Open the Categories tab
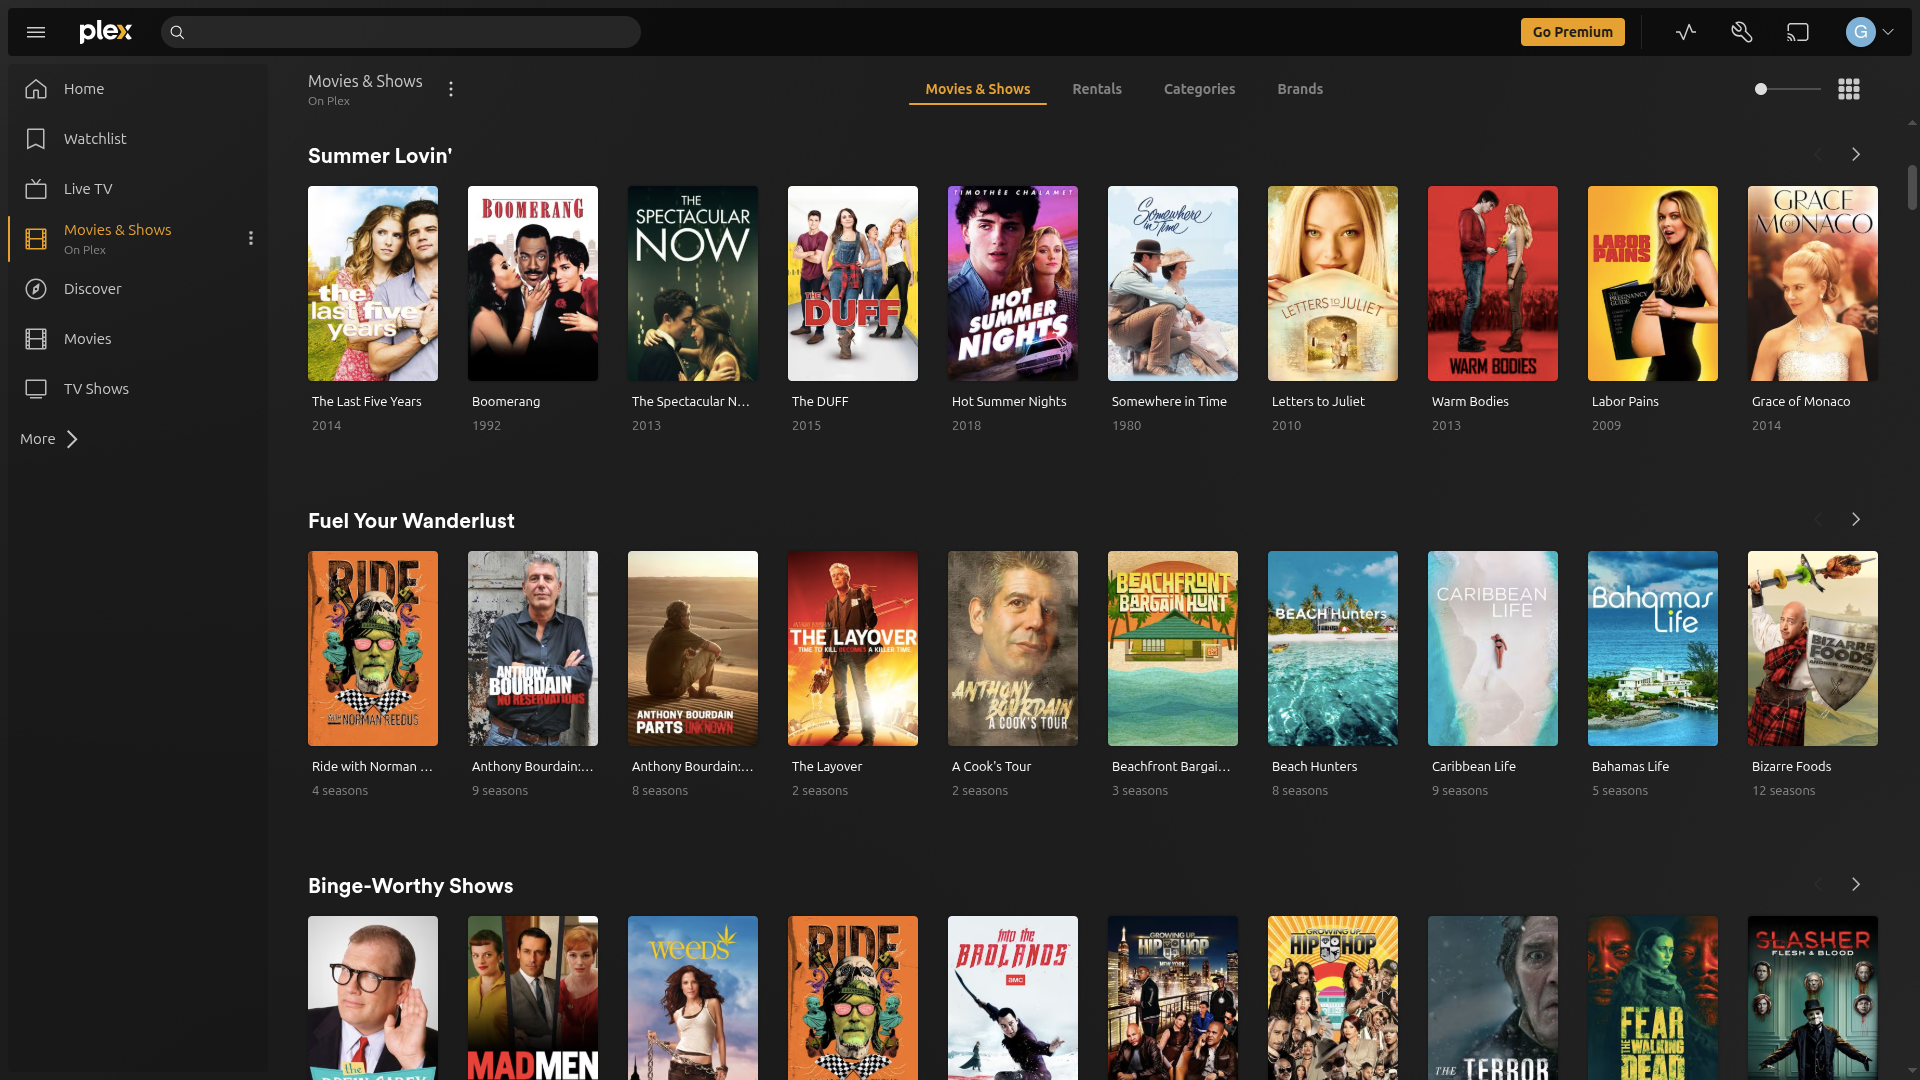 1199,89
